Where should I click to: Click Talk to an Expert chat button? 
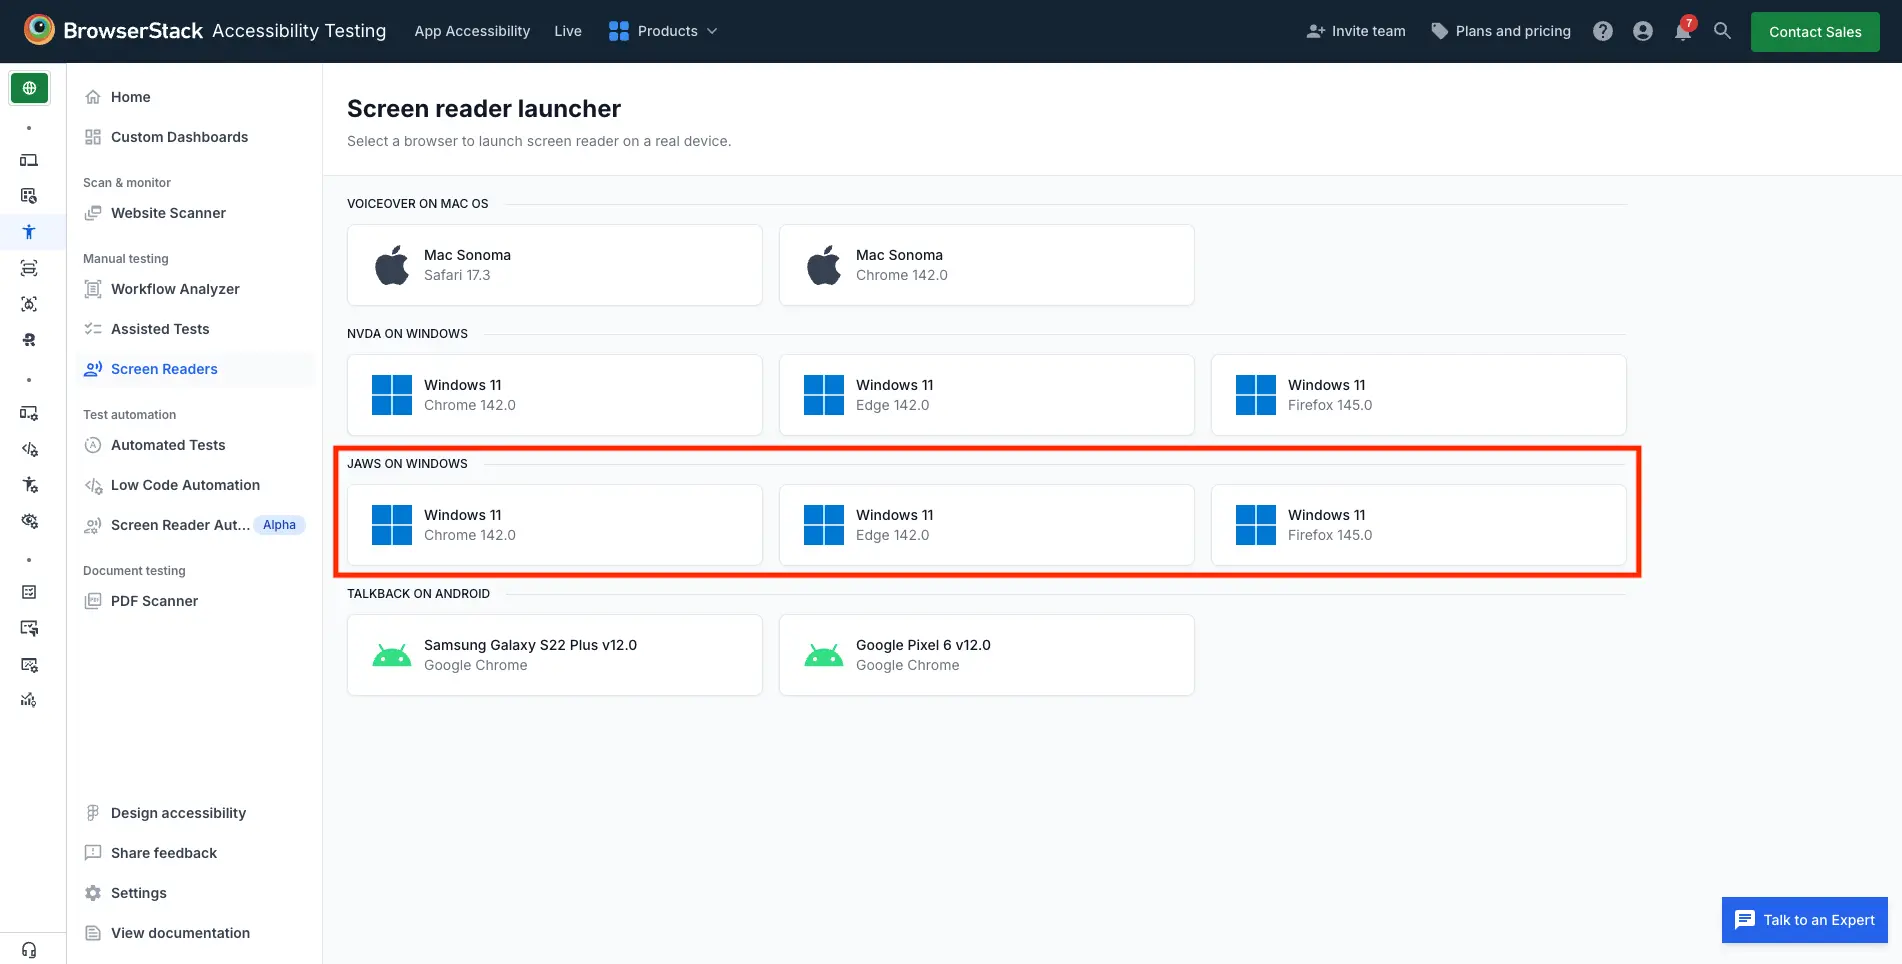[1804, 920]
